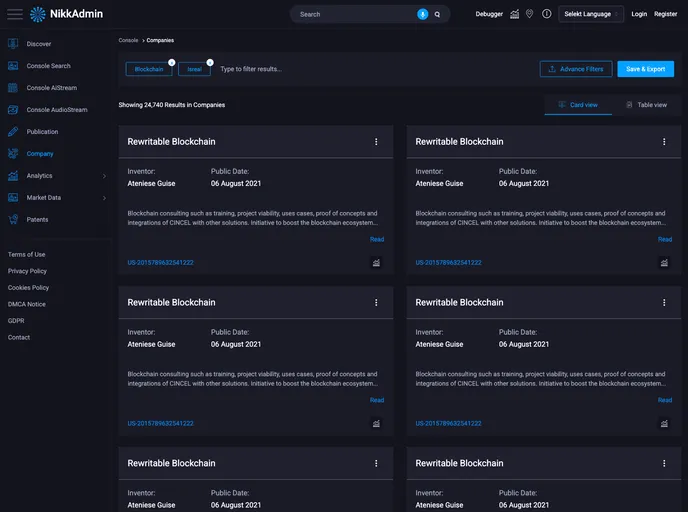Click the location pin icon

tap(529, 14)
